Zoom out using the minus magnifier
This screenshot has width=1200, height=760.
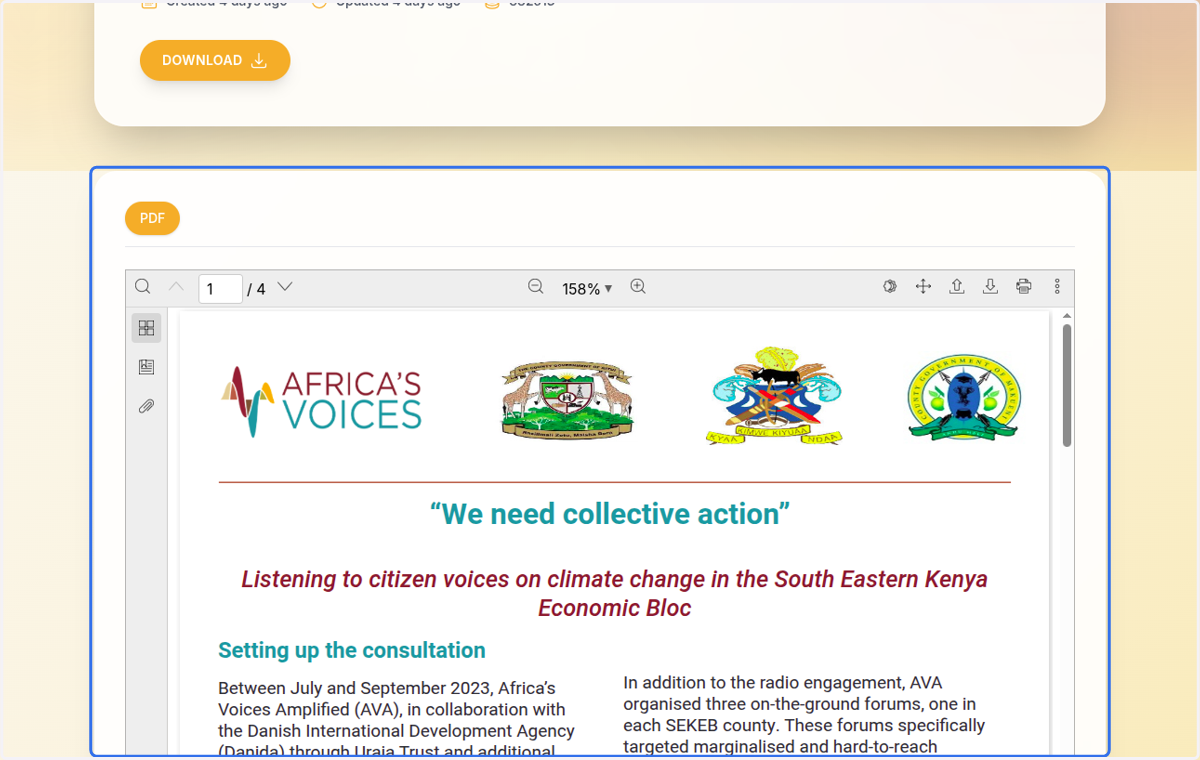tap(536, 287)
